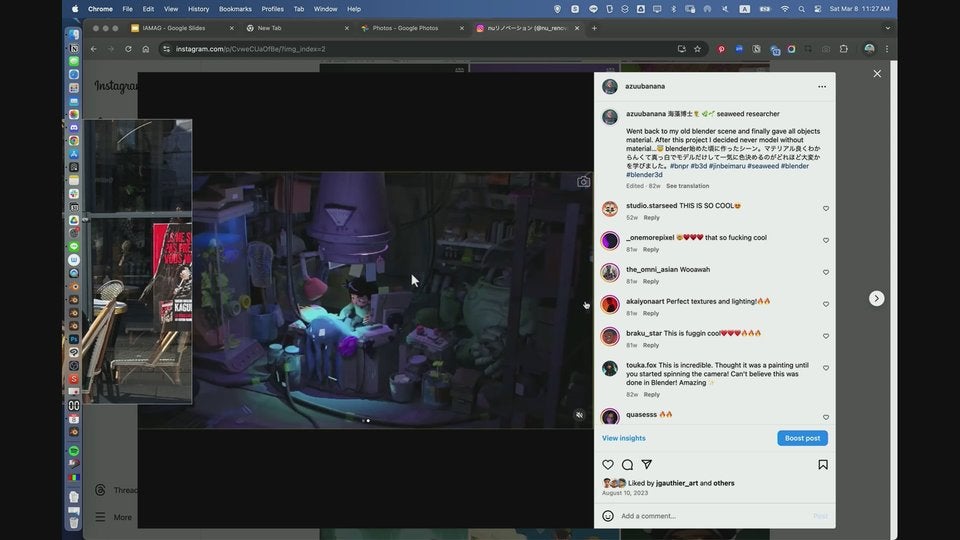
Task: Click See translation under caption
Action: click(x=687, y=186)
